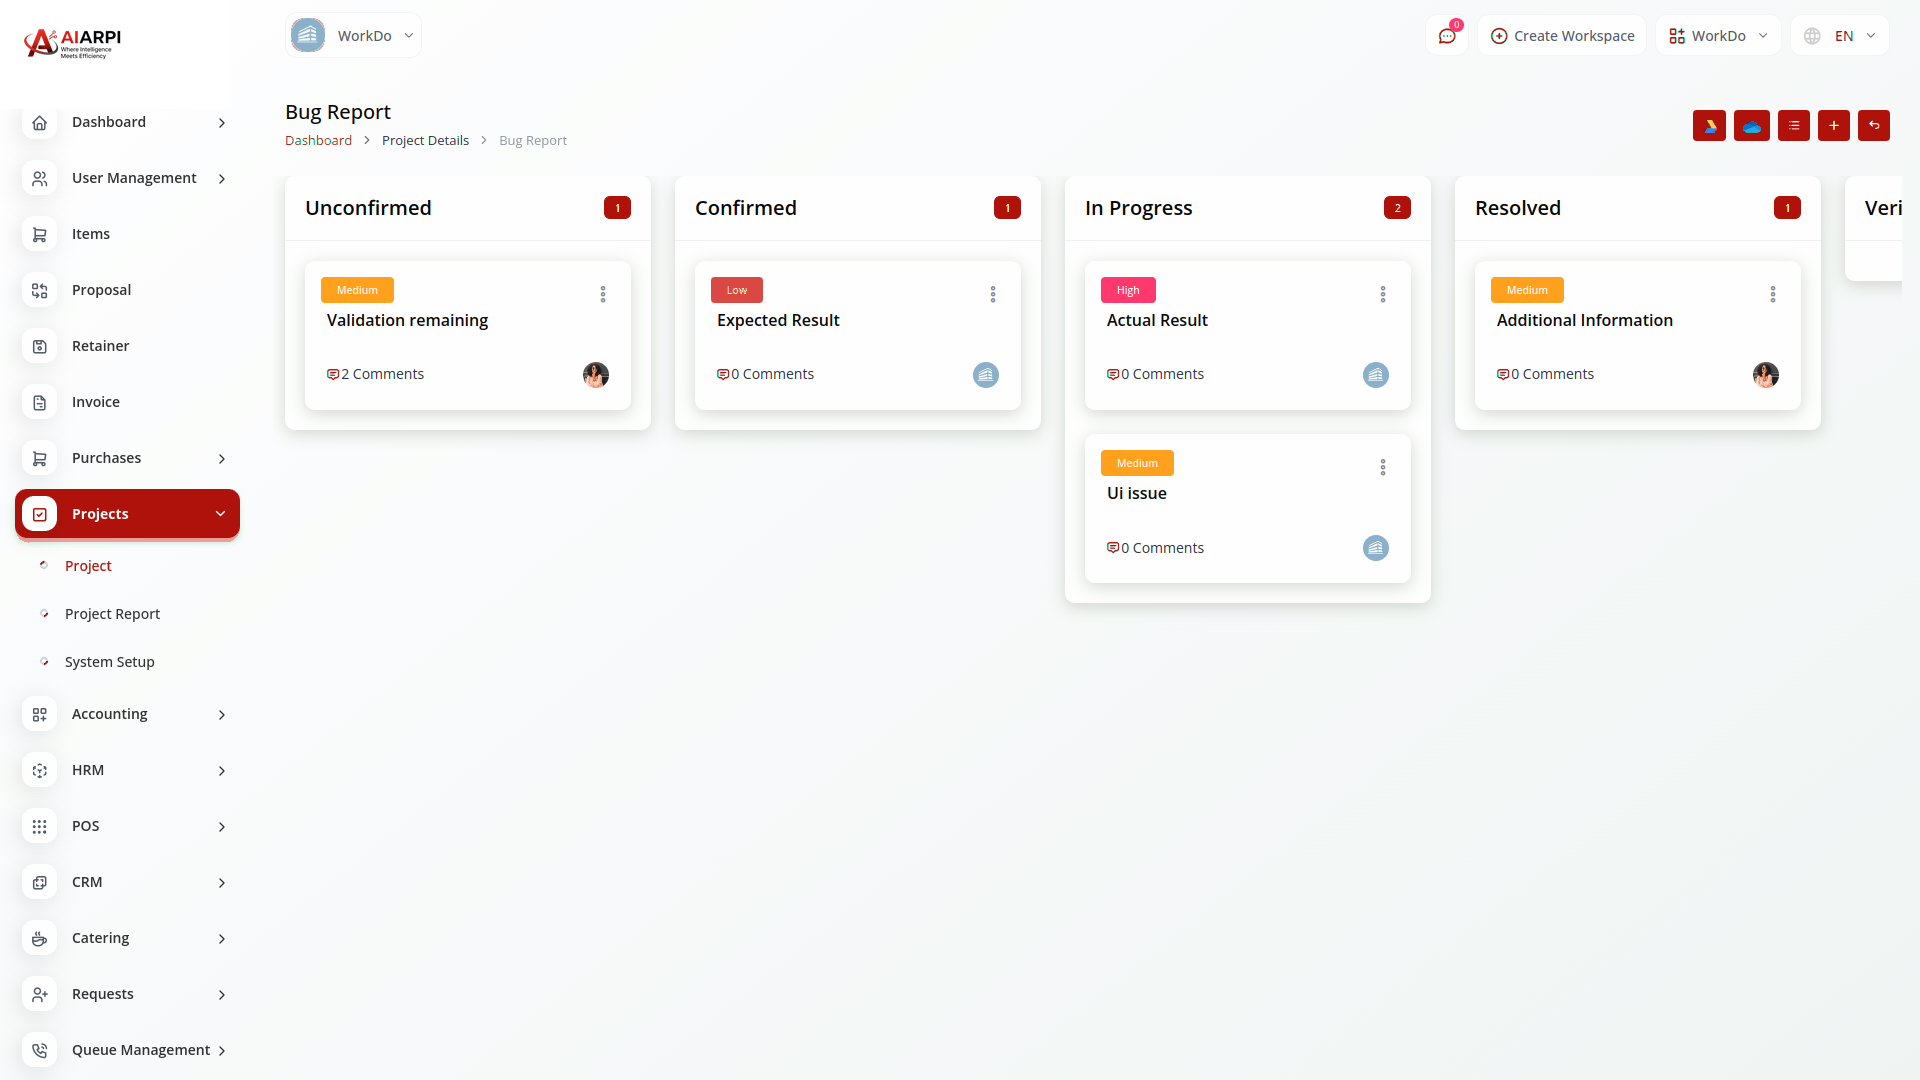Screen dimensions: 1920x1080
Task: Open the WorkDo user dropdown at top right
Action: point(1718,36)
